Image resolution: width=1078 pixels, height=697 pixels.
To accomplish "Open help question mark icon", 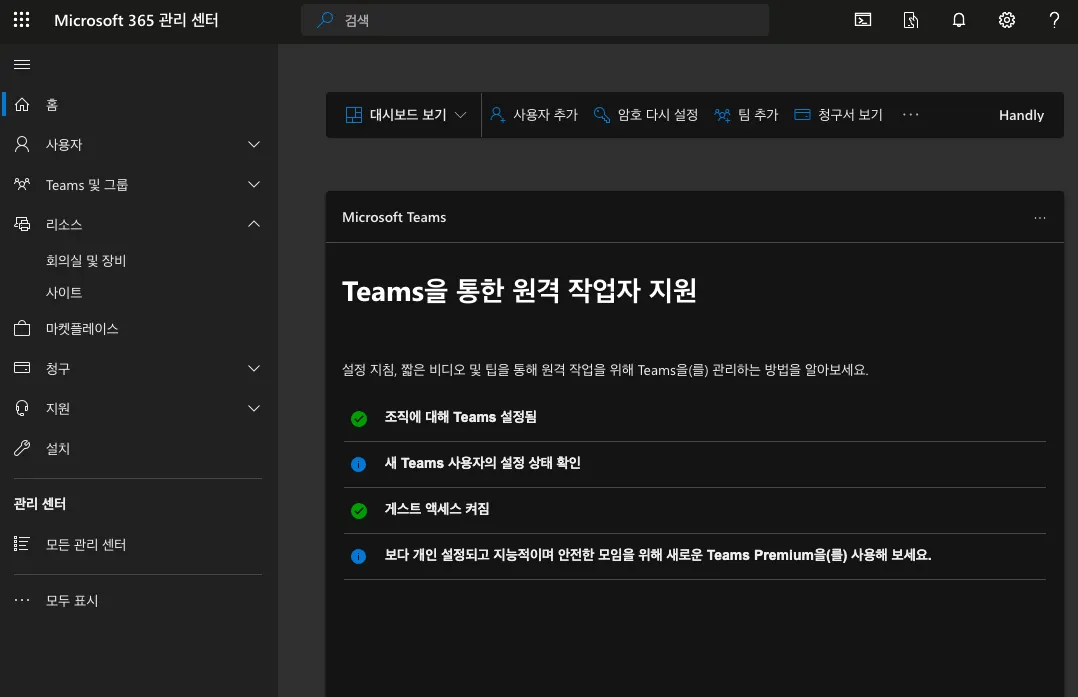I will [x=1054, y=20].
